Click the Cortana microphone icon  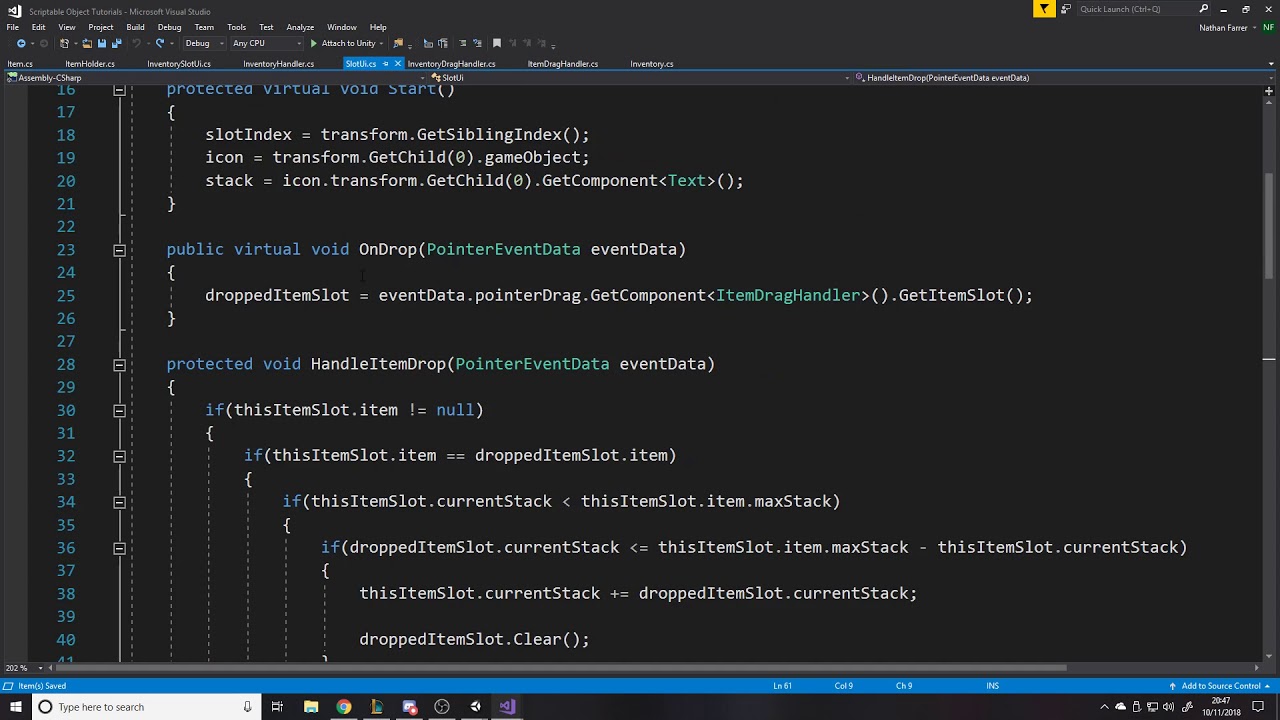point(247,707)
